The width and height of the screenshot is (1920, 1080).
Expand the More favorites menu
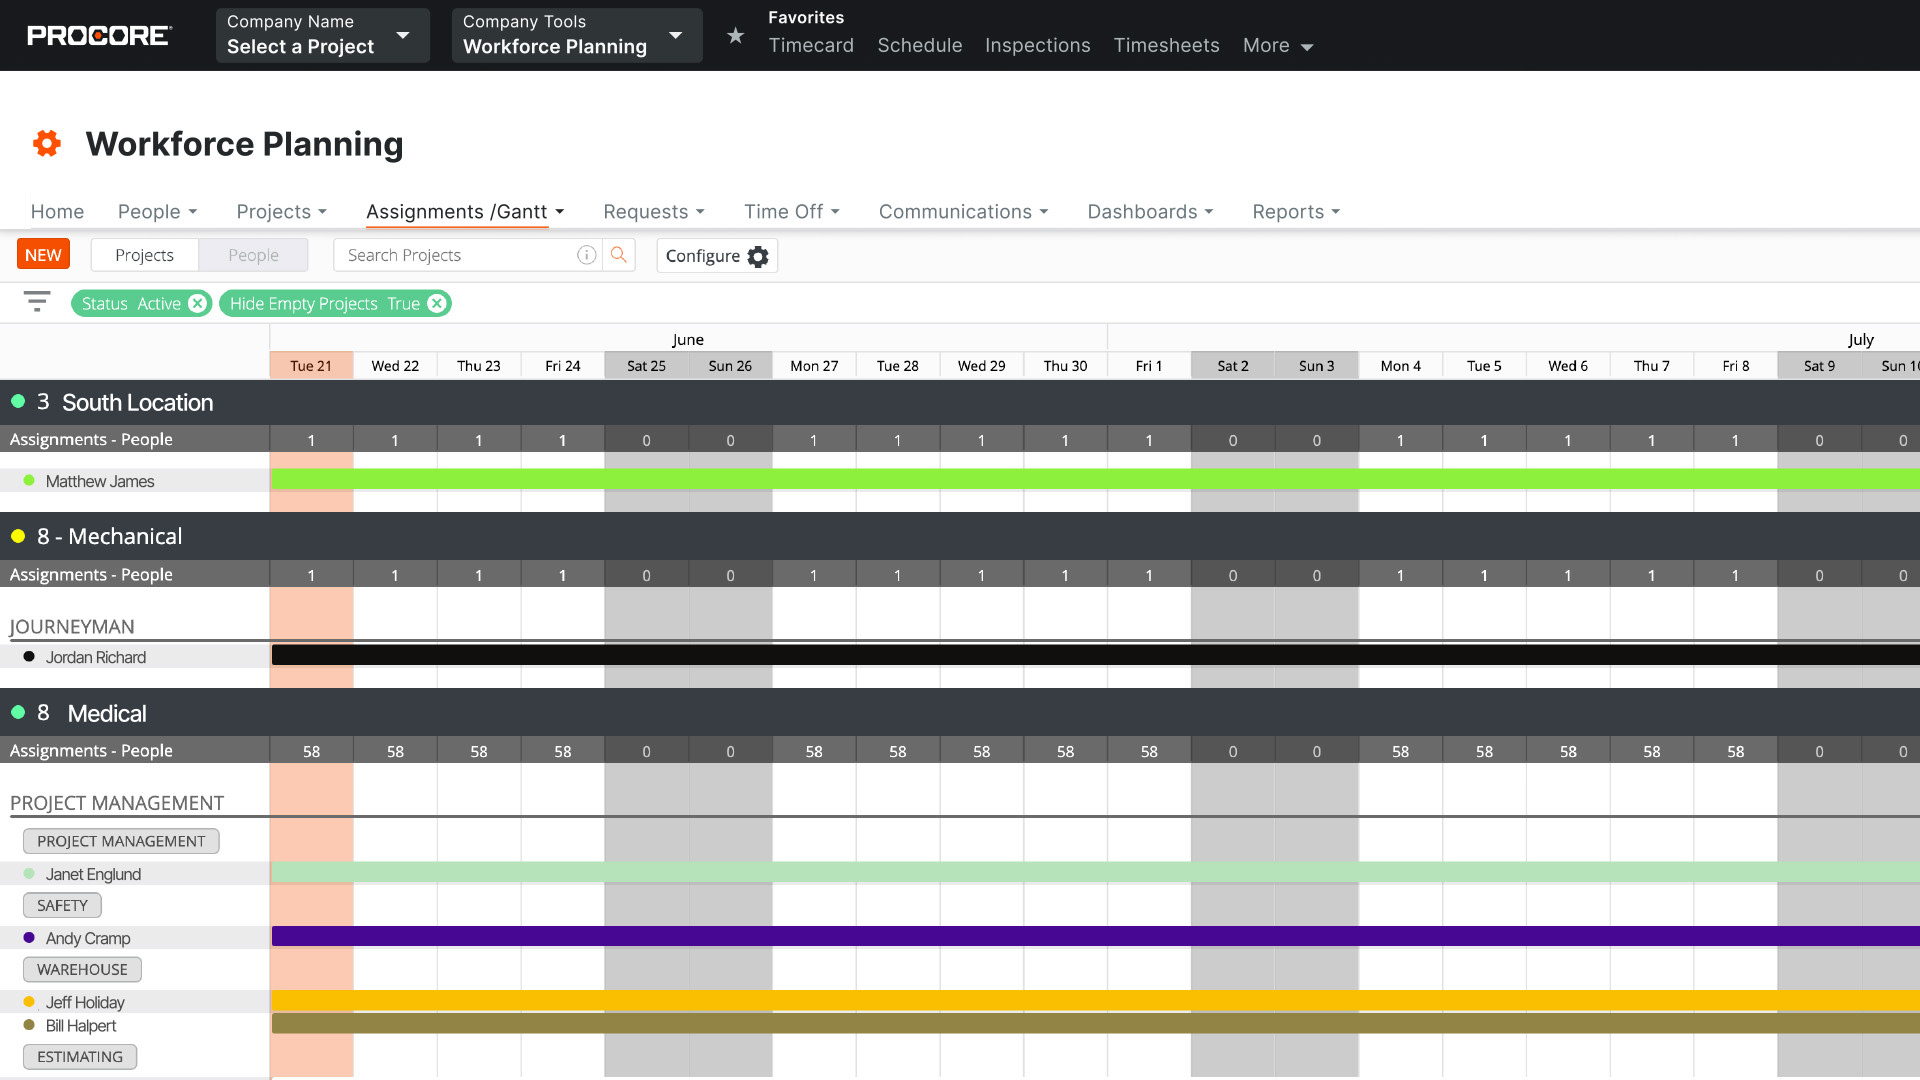tap(1277, 46)
